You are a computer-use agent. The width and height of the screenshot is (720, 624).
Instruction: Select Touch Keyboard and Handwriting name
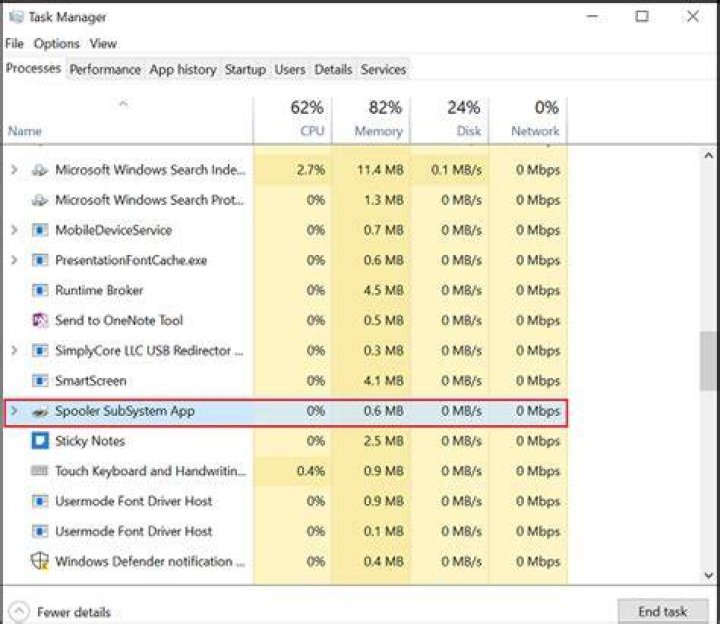151,471
